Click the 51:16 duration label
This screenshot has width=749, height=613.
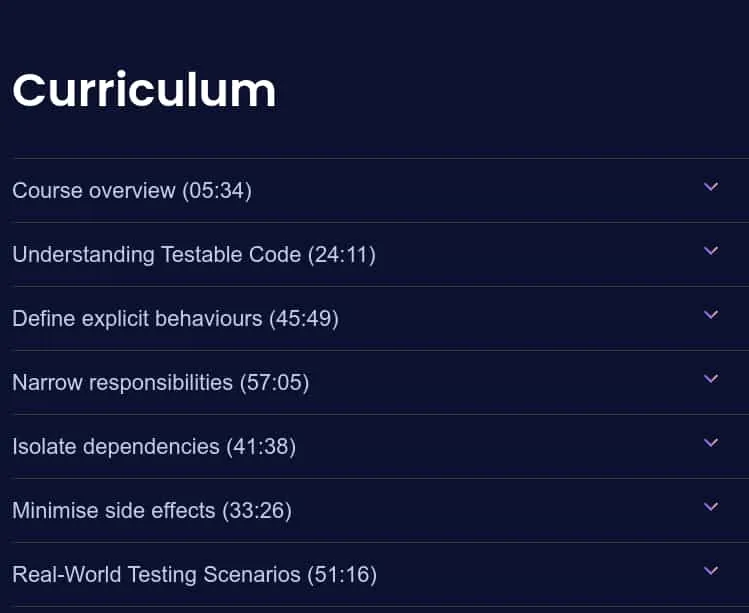(x=342, y=575)
